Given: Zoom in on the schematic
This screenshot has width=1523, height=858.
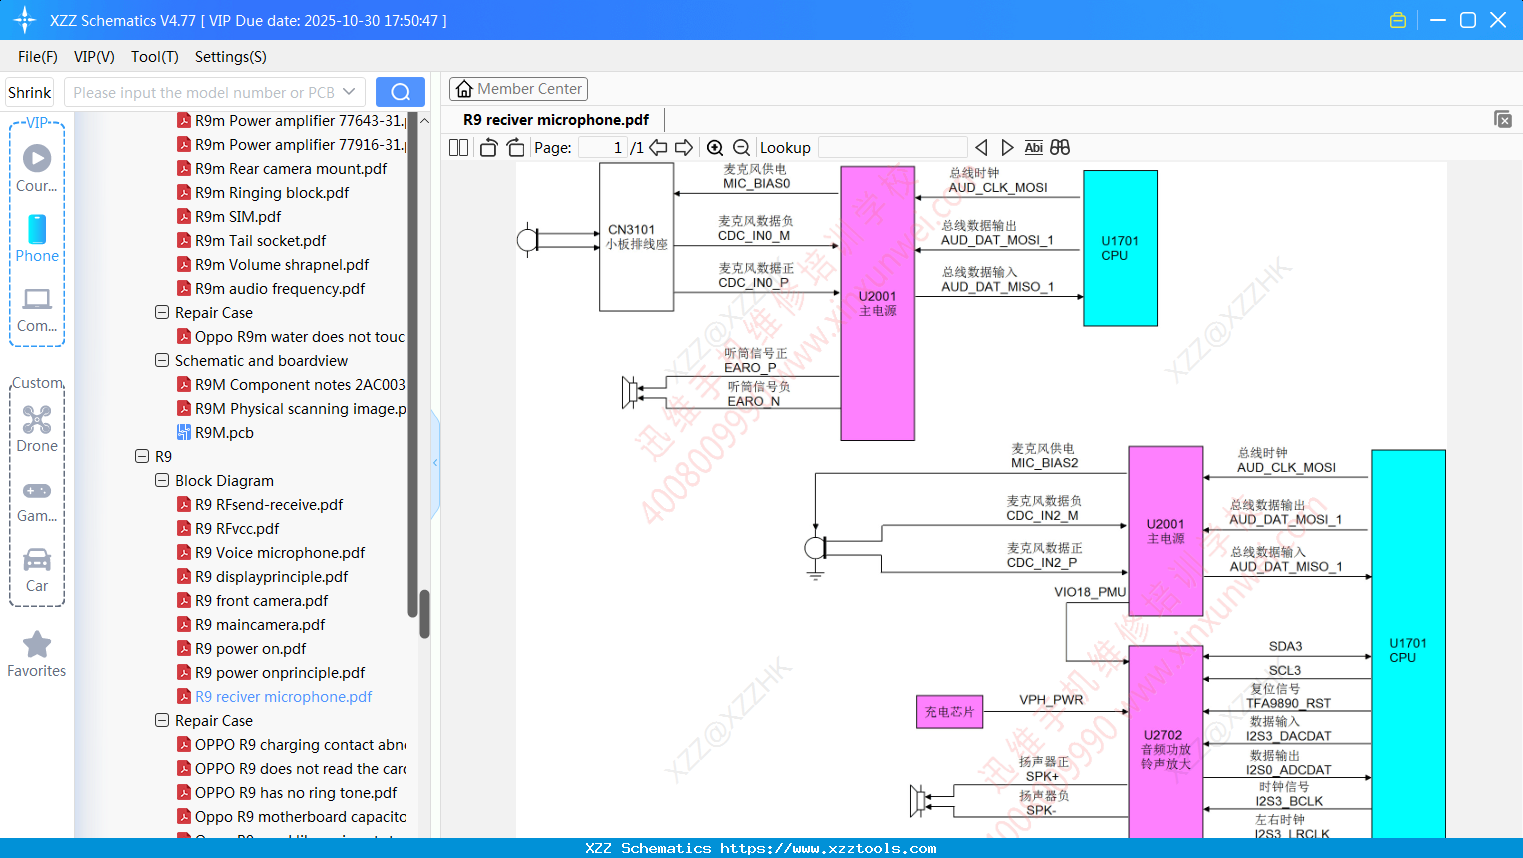Looking at the screenshot, I should click(715, 147).
